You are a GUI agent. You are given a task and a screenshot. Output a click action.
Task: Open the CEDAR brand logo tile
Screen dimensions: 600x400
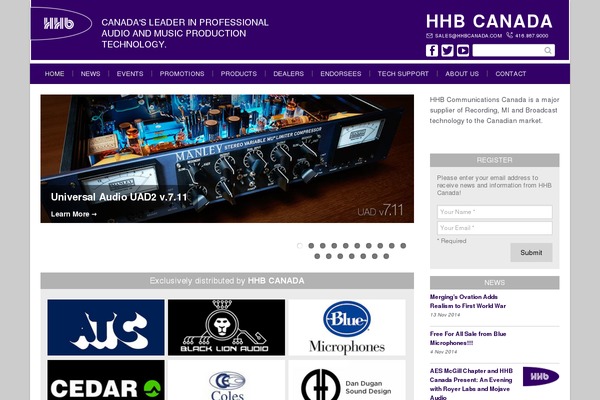pos(106,380)
